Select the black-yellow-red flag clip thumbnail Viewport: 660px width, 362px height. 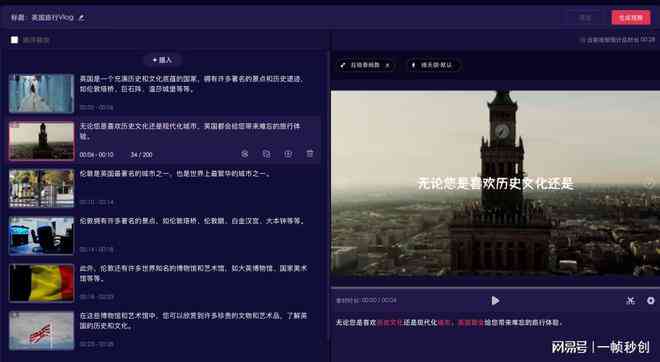click(x=41, y=283)
